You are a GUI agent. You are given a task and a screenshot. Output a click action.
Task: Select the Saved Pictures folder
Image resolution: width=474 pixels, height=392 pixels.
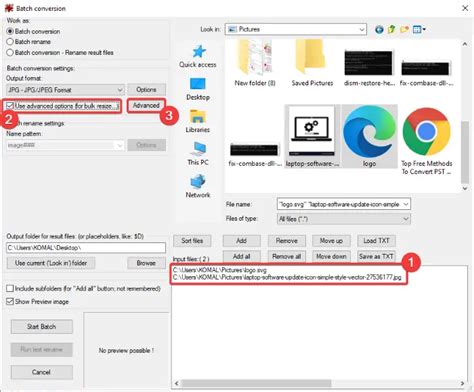pos(312,63)
